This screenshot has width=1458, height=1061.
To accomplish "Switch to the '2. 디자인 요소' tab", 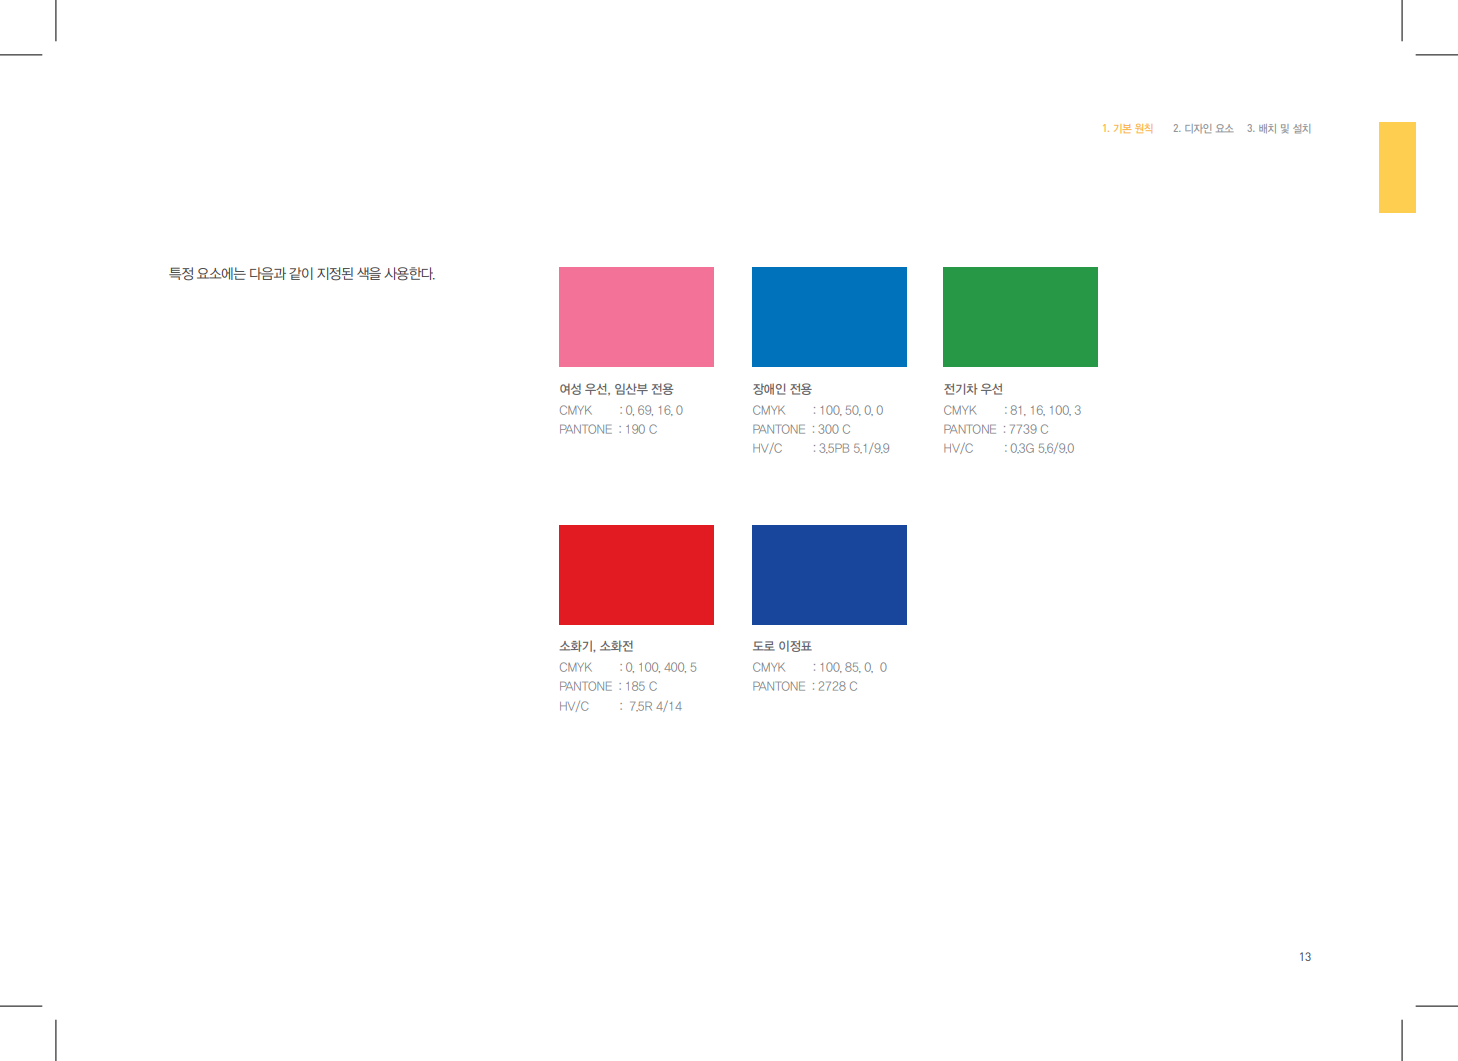I will click(x=1203, y=129).
